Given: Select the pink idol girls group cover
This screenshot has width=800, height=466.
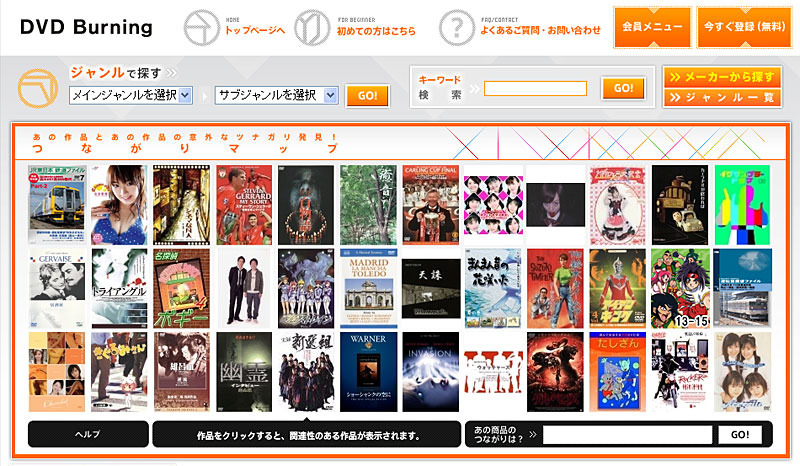Looking at the screenshot, I should [493, 205].
